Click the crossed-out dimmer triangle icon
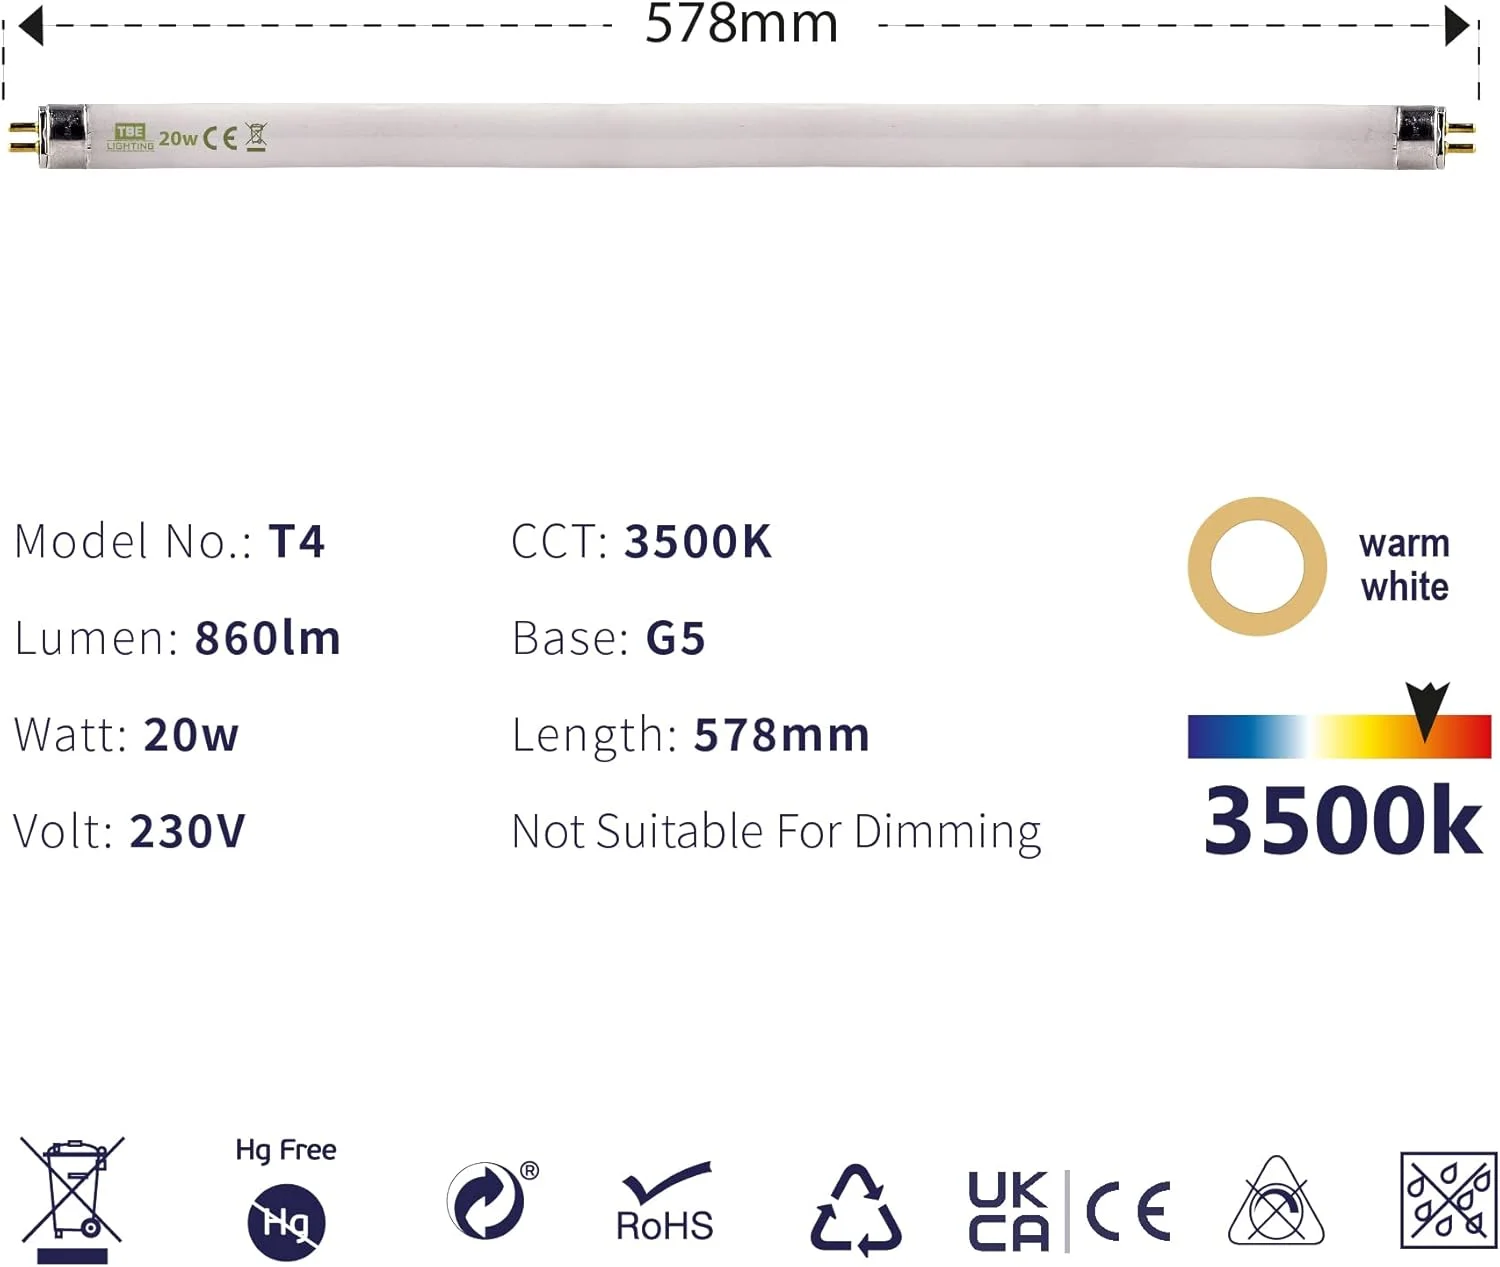Image resolution: width=1500 pixels, height=1267 pixels. click(x=1275, y=1204)
